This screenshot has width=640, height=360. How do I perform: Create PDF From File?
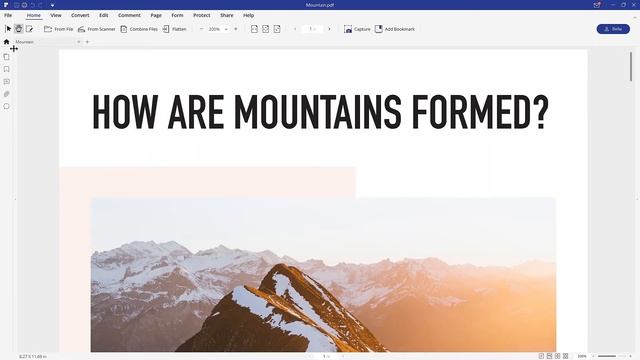(x=58, y=29)
